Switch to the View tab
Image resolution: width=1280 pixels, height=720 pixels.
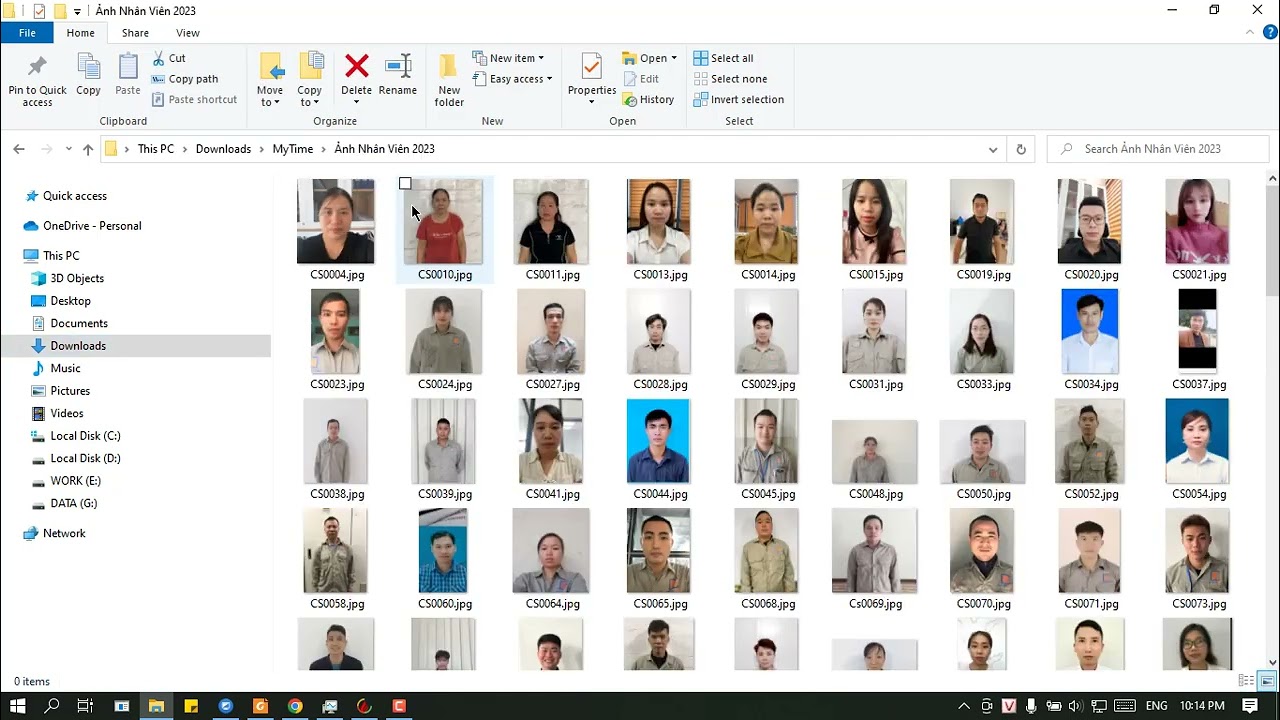pos(188,33)
